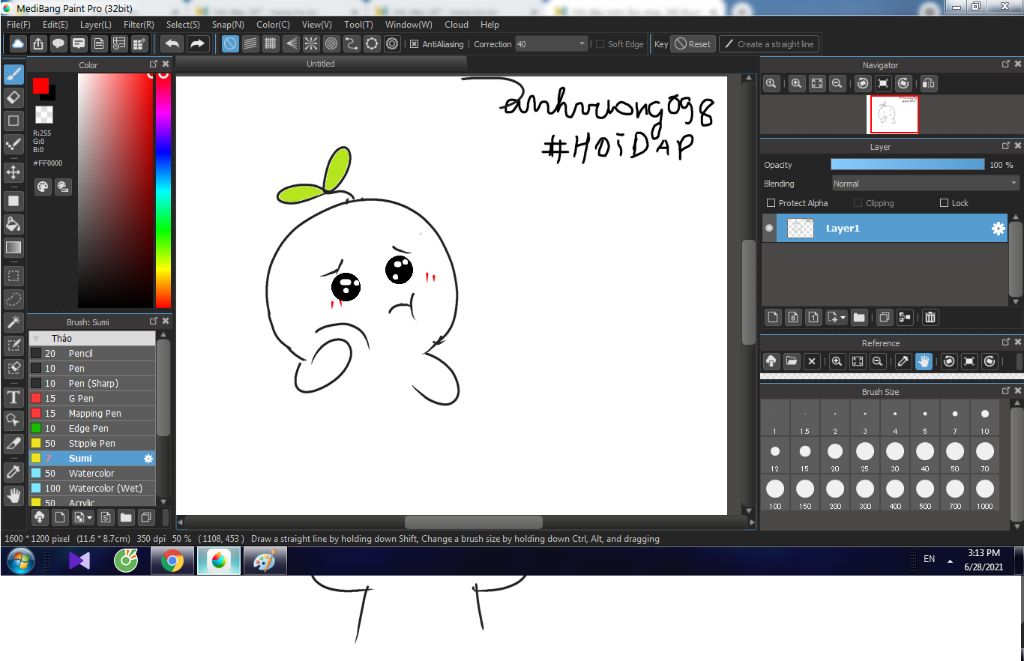1024x661 pixels.
Task: Click the Navigator canvas thumbnail
Action: 893,114
